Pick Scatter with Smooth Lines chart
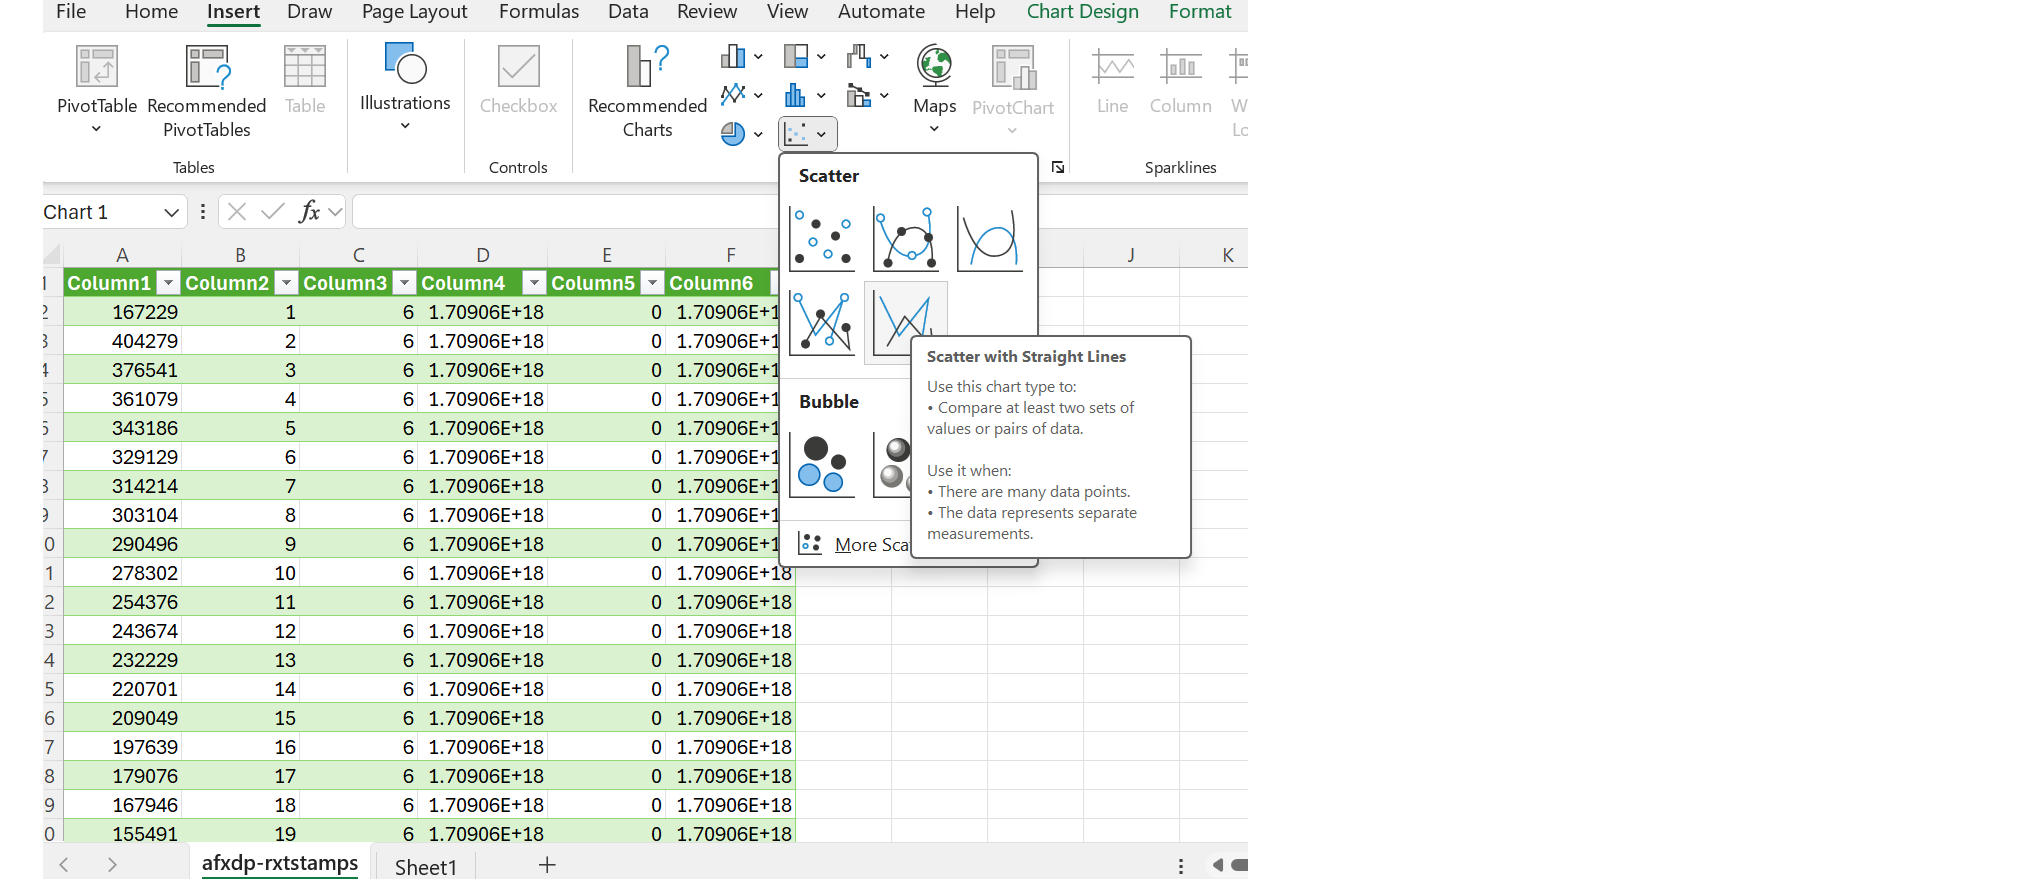This screenshot has height=879, width=2022. [989, 239]
